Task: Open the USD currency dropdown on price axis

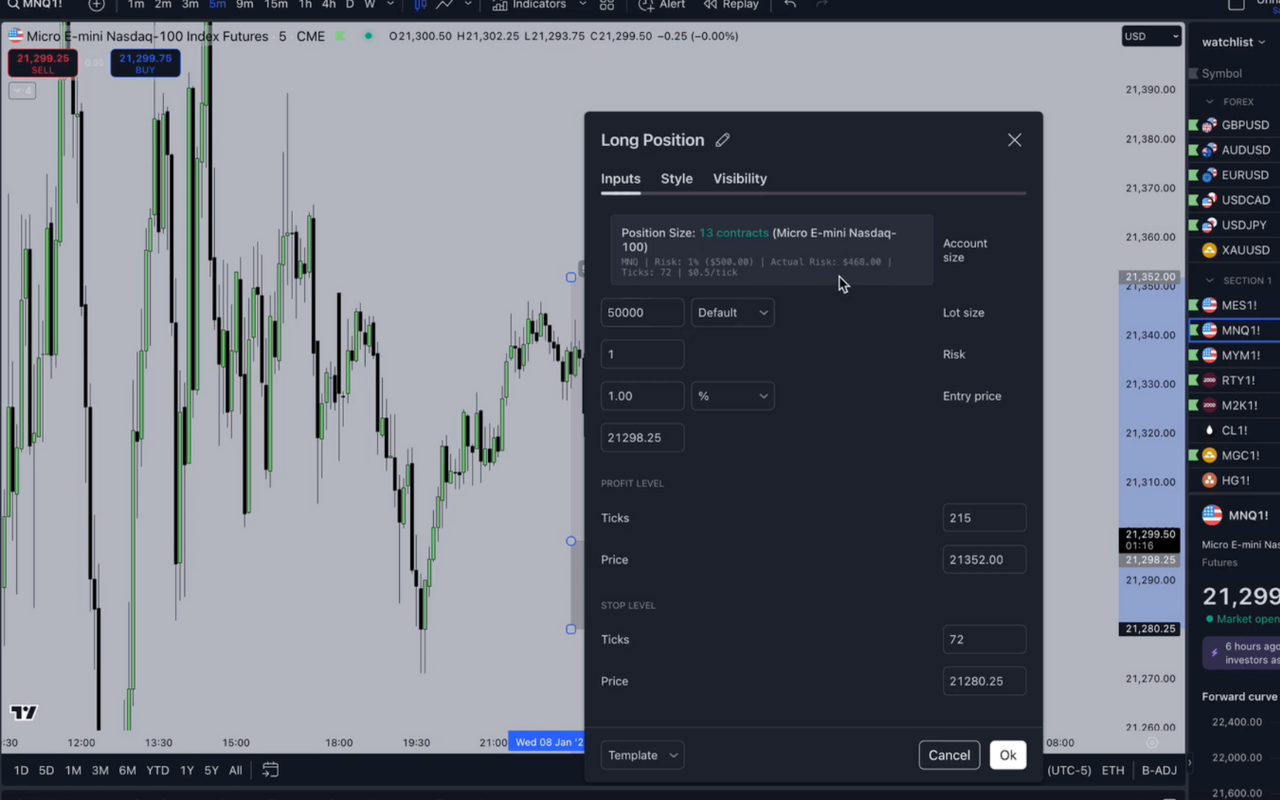Action: coord(1152,36)
